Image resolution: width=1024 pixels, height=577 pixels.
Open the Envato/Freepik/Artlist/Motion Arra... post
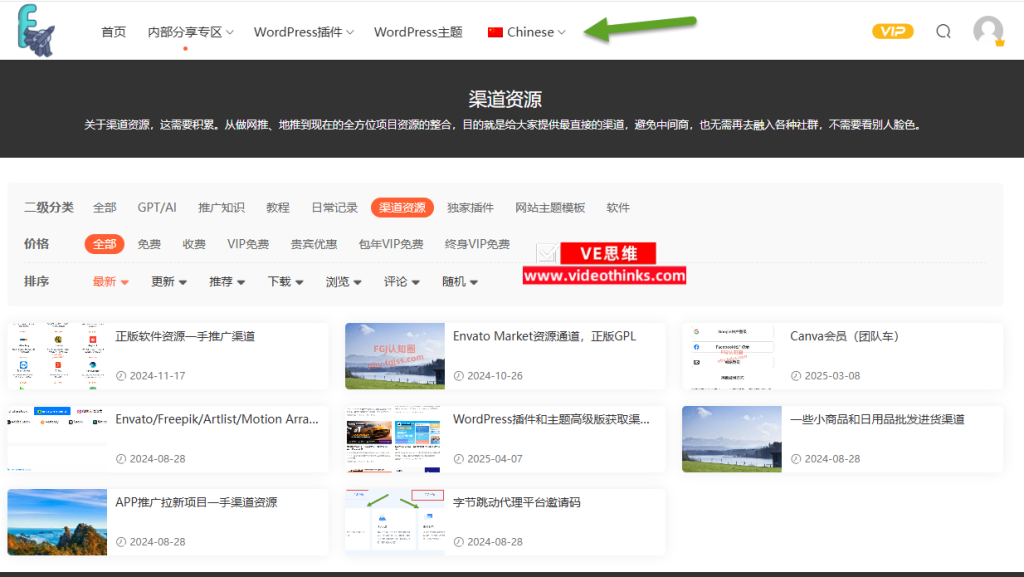217,420
